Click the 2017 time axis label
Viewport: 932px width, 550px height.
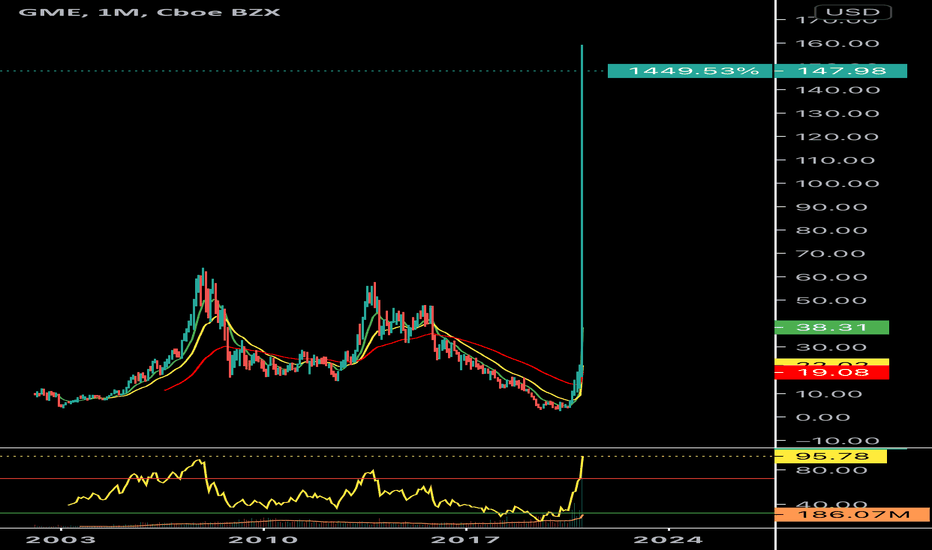(x=465, y=539)
